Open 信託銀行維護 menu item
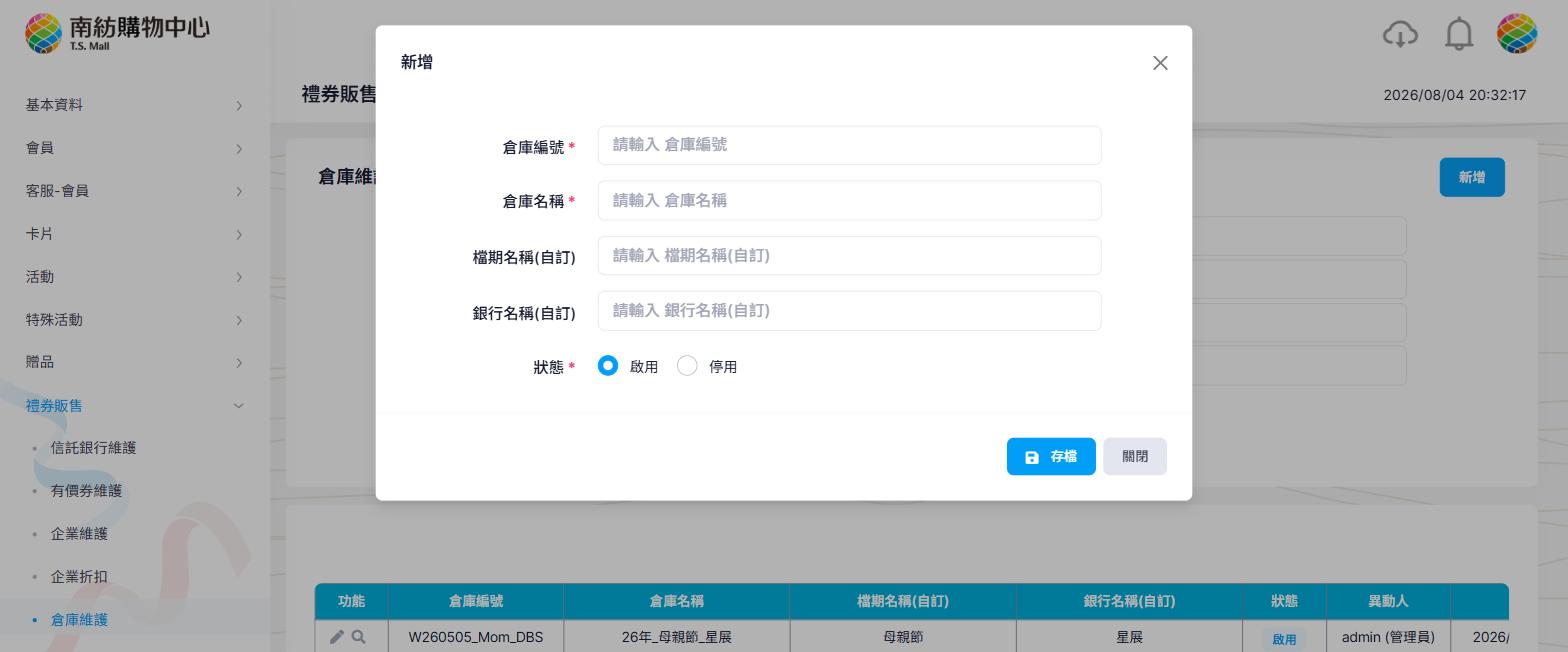The width and height of the screenshot is (1568, 652). tap(93, 448)
